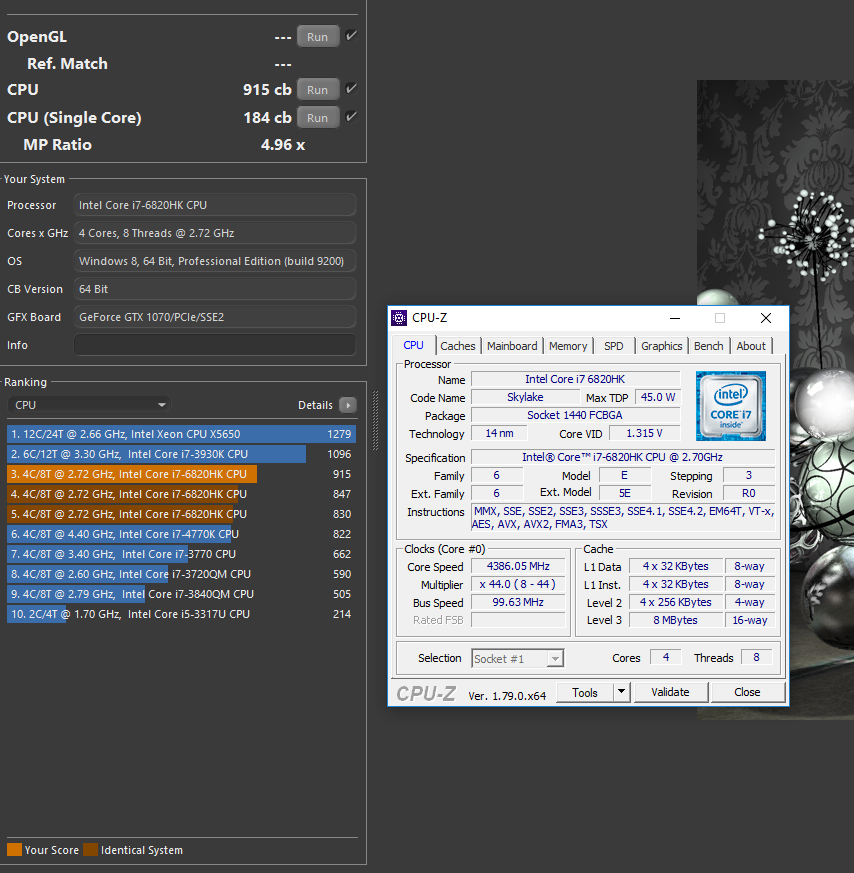Viewport: 854px width, 873px height.
Task: Switch to Mainboard tab in CPU-Z
Action: [512, 346]
